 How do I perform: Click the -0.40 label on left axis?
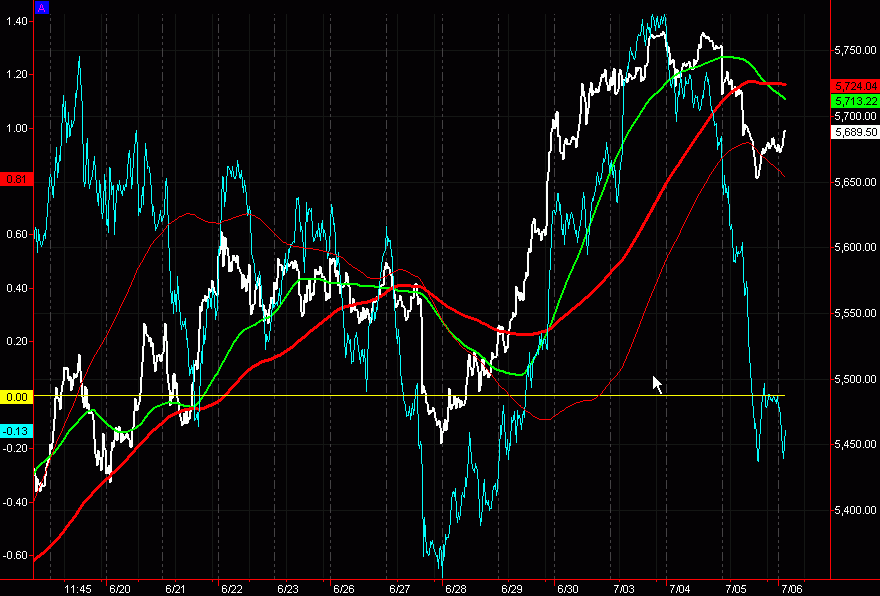(x=16, y=502)
